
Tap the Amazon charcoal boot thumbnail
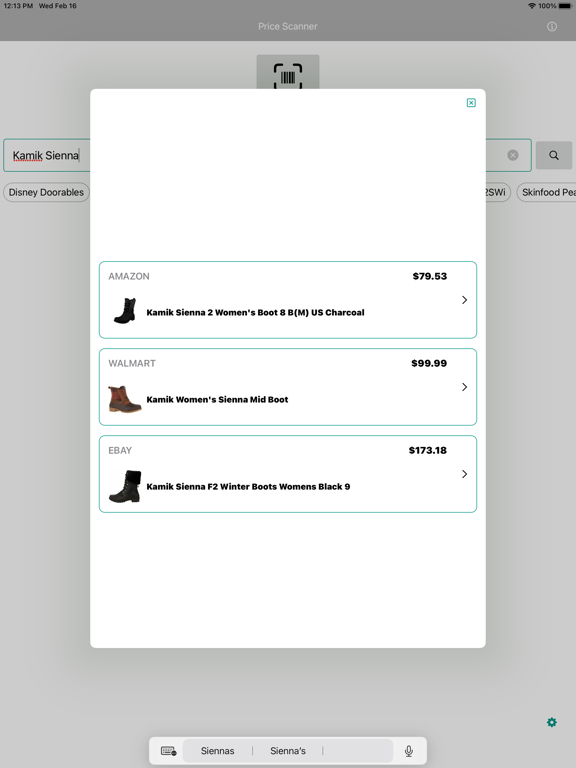[x=125, y=311]
